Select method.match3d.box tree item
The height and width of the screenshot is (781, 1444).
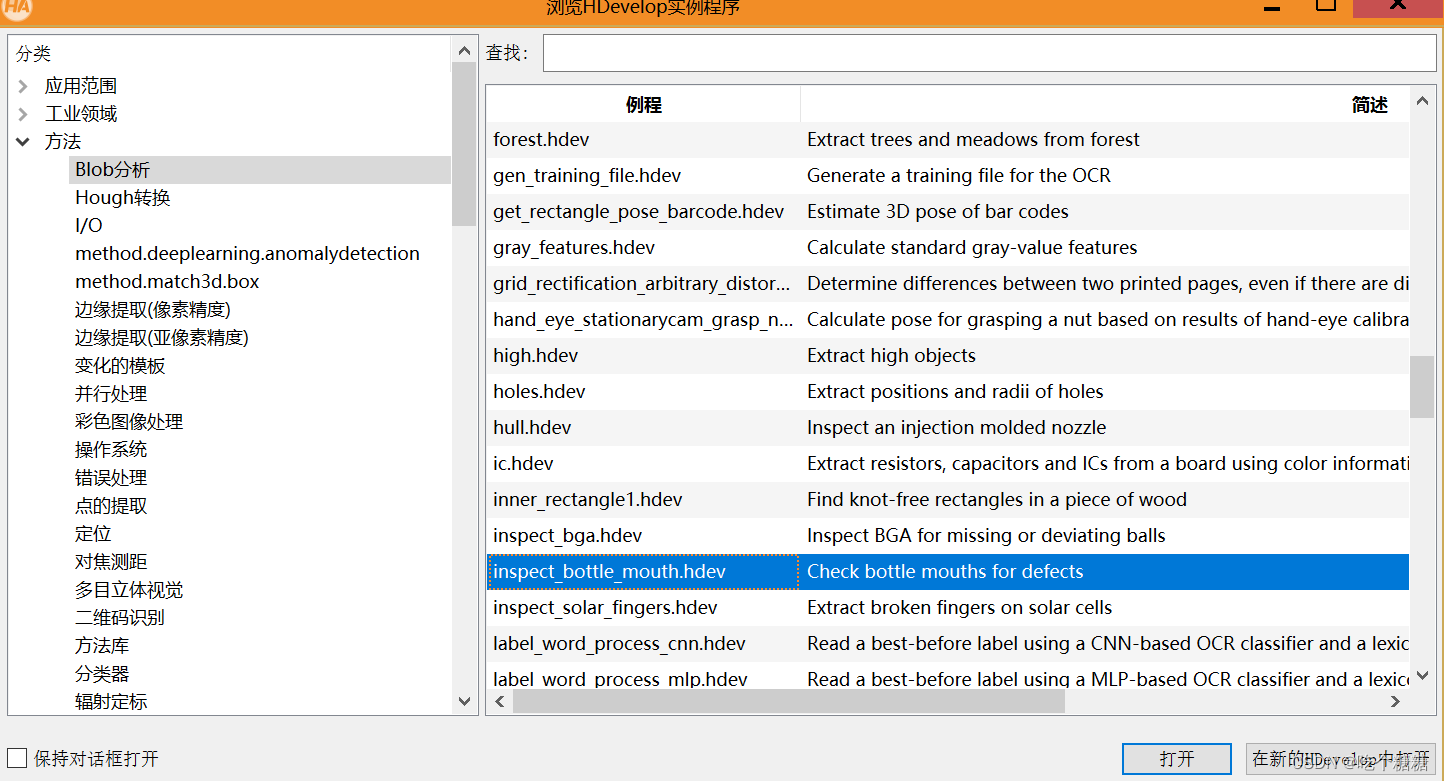pyautogui.click(x=167, y=282)
